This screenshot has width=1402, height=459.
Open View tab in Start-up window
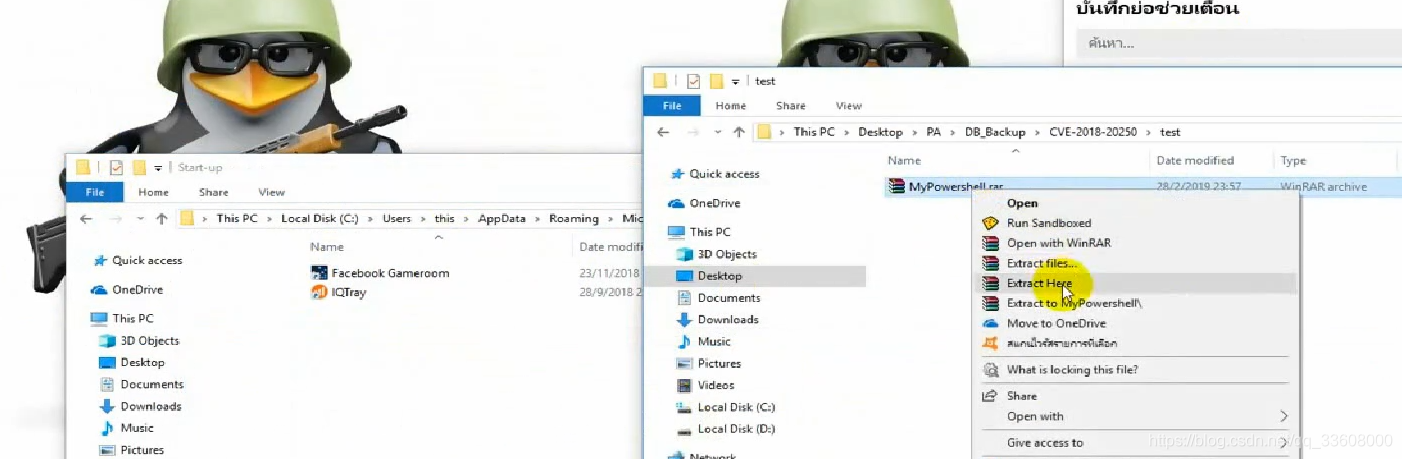[x=272, y=192]
